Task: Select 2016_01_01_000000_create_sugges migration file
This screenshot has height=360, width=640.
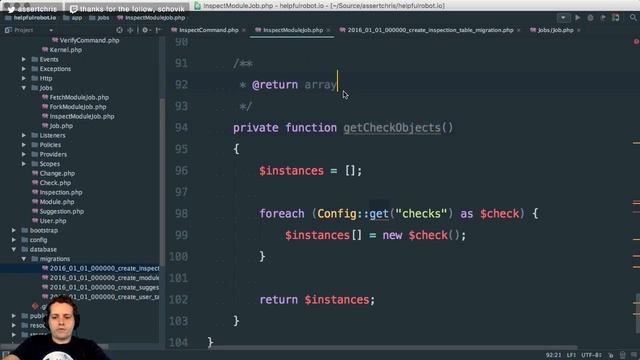Action: [x=101, y=287]
